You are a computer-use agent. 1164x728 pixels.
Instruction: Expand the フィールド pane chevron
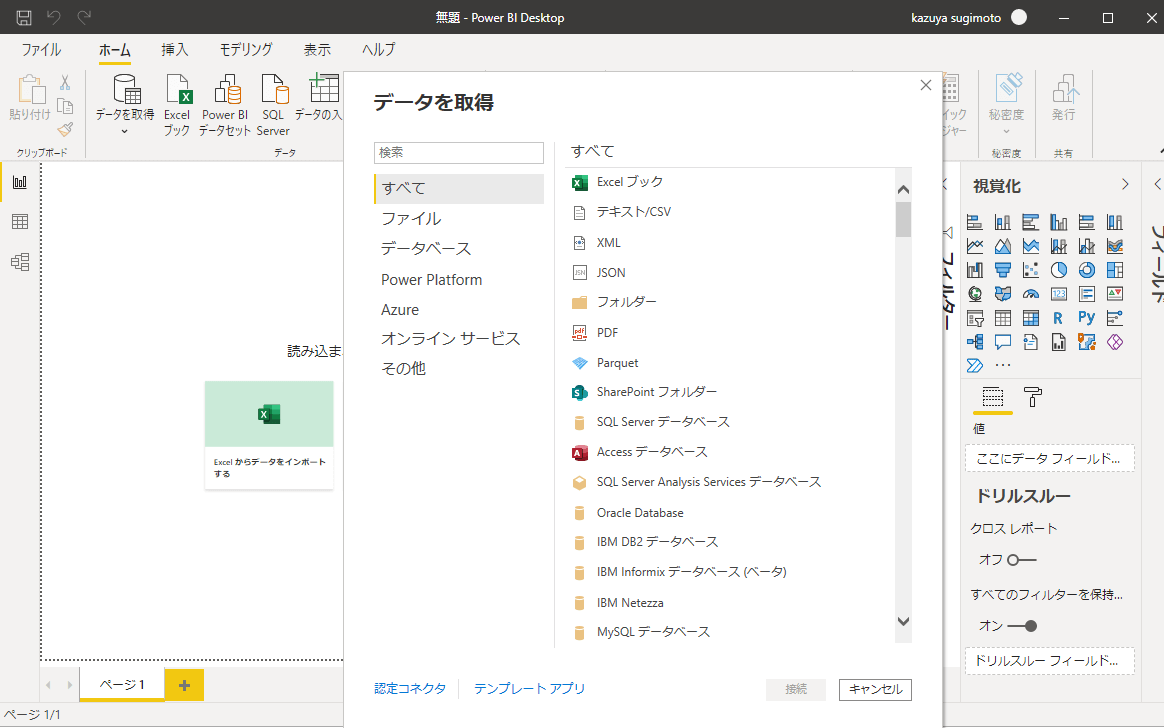(1157, 184)
